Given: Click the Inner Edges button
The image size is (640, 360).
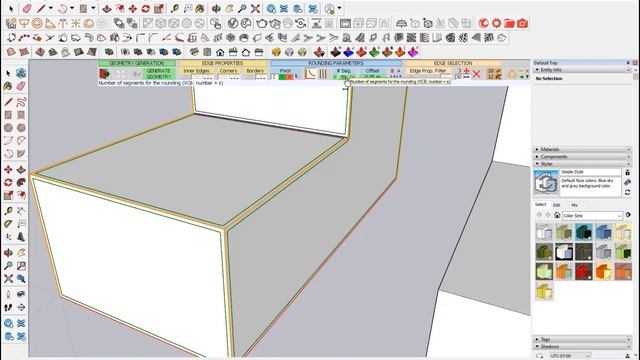Looking at the screenshot, I should [196, 71].
